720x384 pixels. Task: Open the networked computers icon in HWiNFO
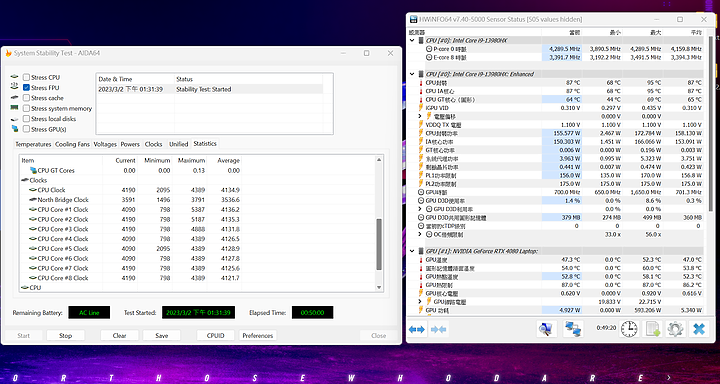click(573, 328)
